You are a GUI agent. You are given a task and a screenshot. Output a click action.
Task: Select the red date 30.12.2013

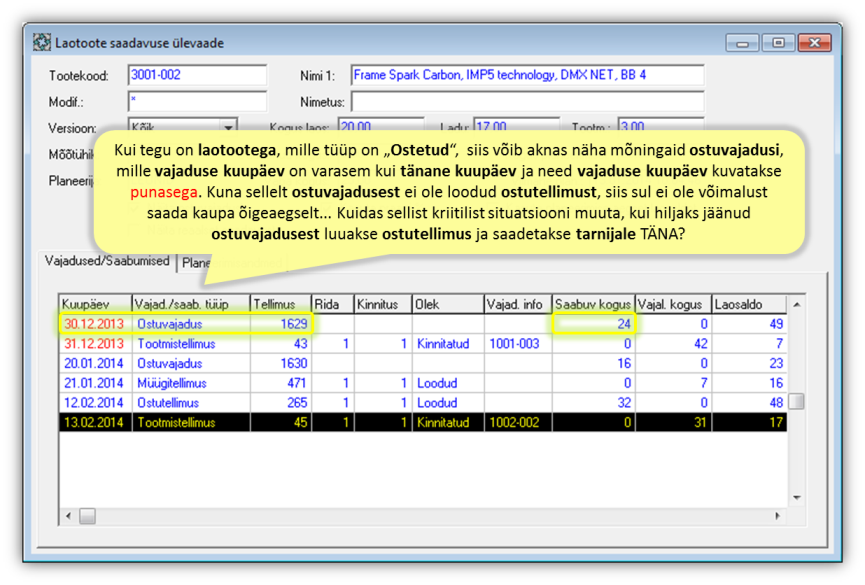point(94,324)
